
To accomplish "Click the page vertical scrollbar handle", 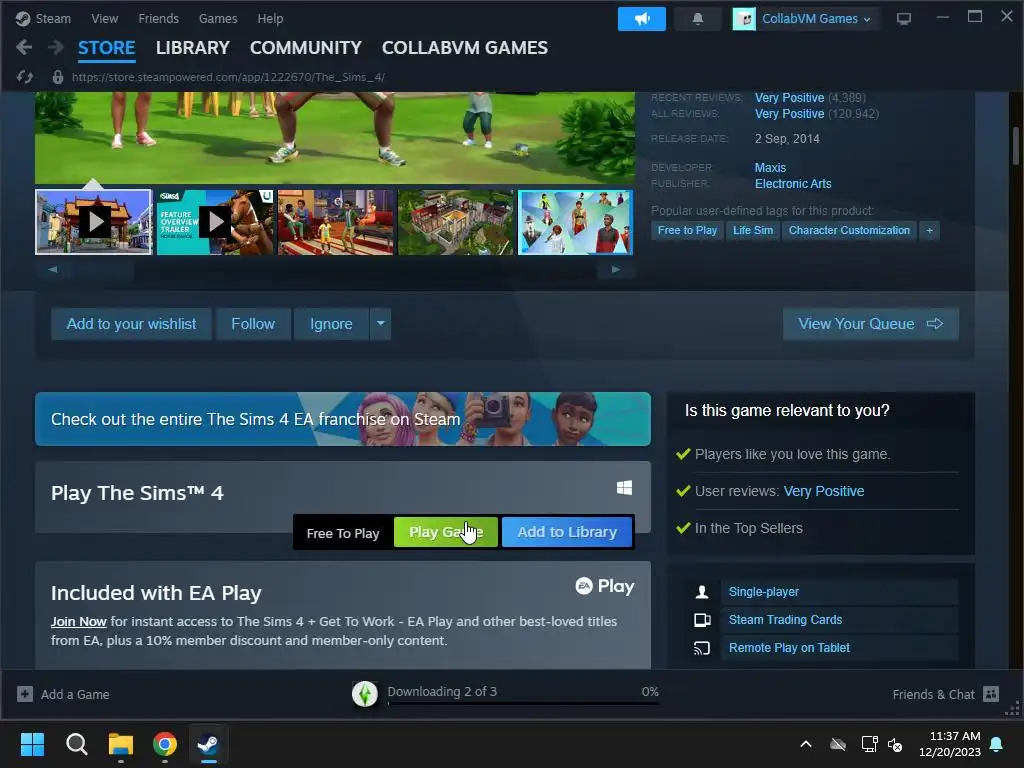I will (x=1016, y=146).
